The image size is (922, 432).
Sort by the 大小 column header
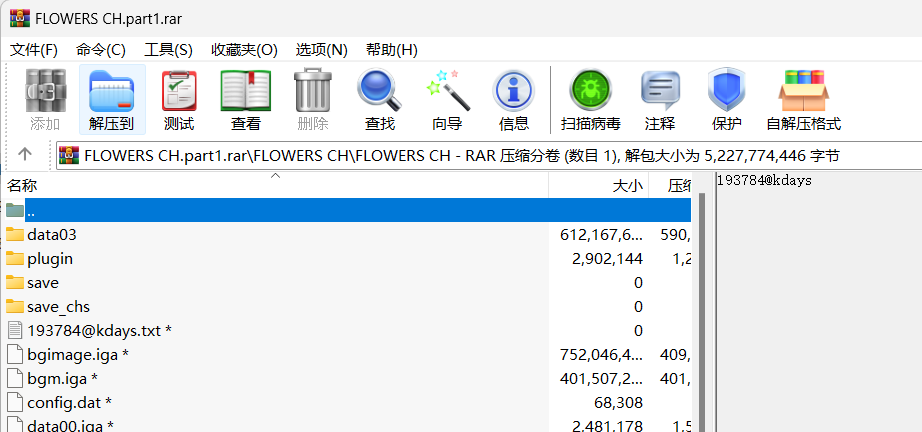pyautogui.click(x=626, y=186)
